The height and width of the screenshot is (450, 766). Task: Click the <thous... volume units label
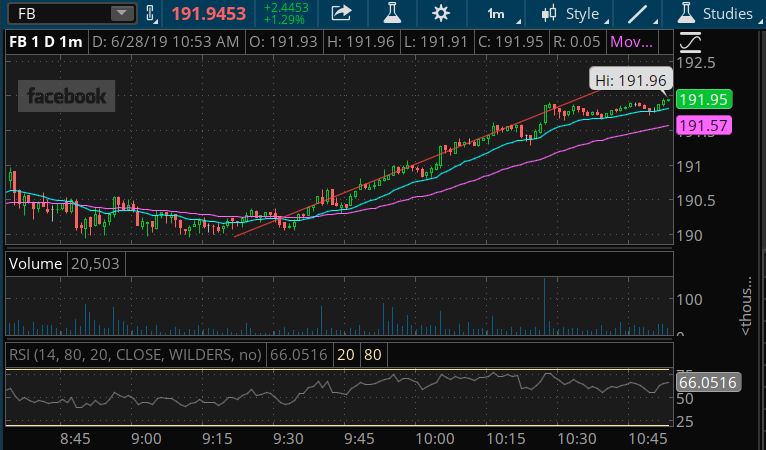coord(745,305)
